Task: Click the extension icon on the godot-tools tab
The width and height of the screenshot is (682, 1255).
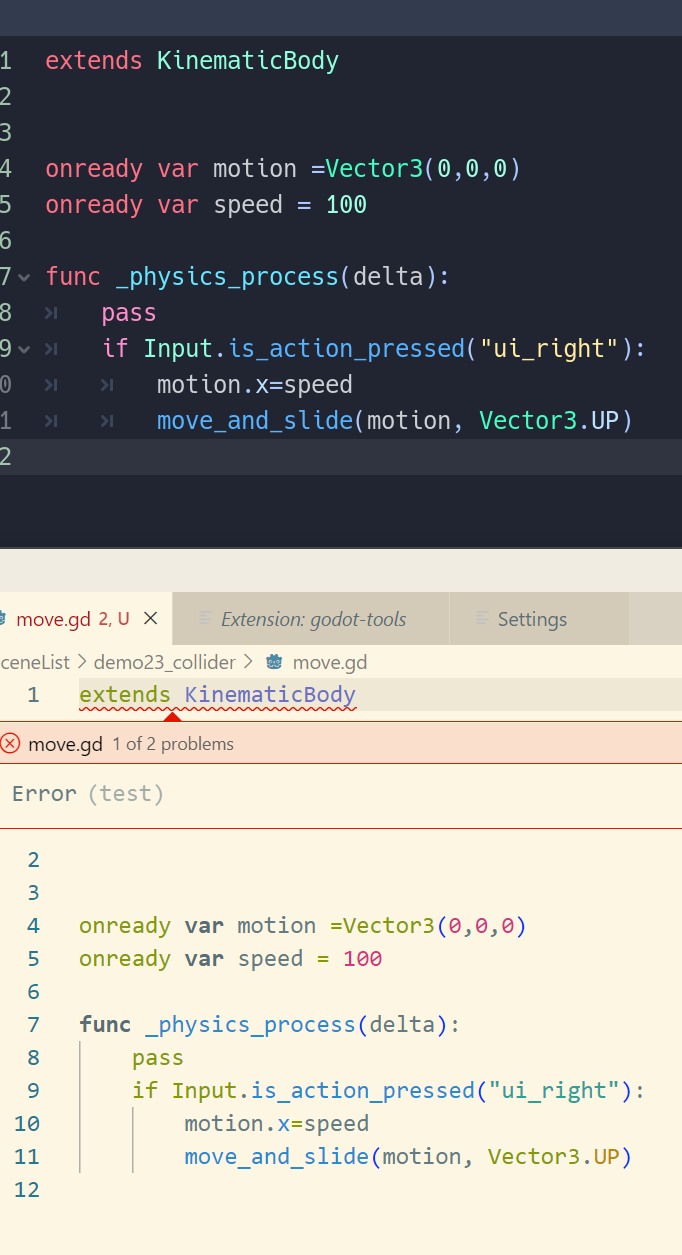Action: [x=205, y=619]
